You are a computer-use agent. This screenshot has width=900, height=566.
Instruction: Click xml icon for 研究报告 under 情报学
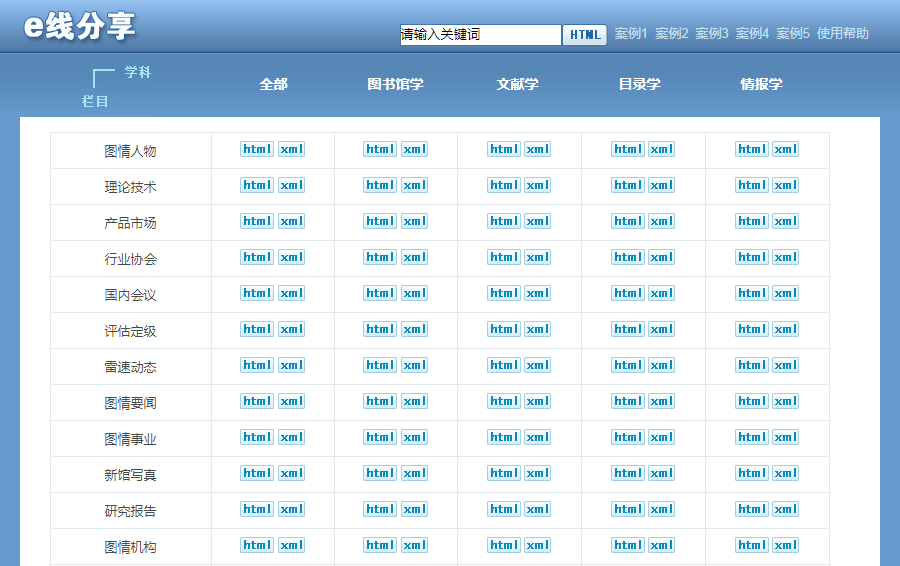pos(785,509)
